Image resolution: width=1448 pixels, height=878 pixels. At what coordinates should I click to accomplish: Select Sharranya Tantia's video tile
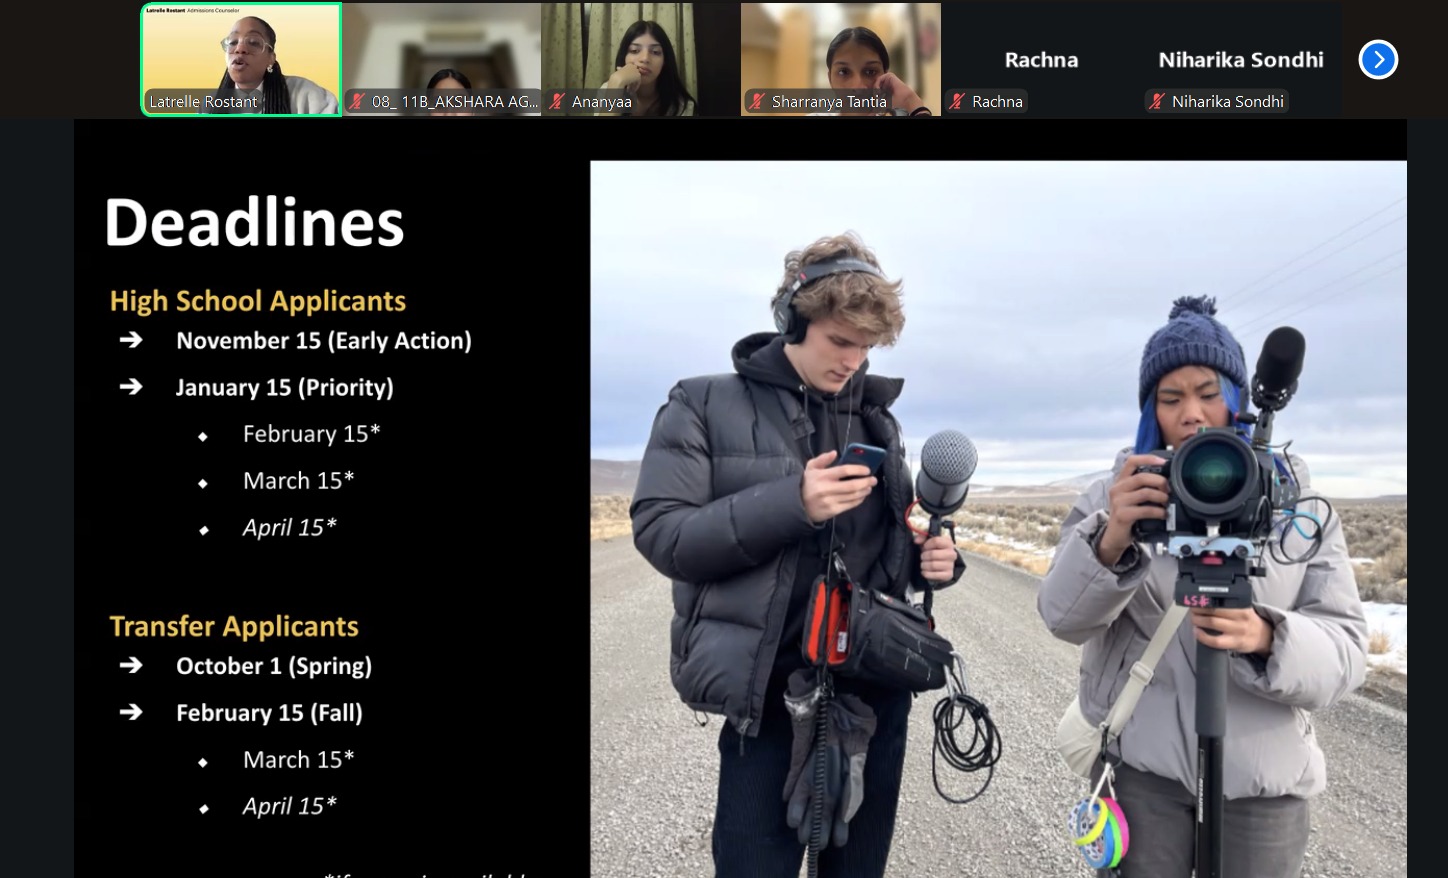coord(840,50)
